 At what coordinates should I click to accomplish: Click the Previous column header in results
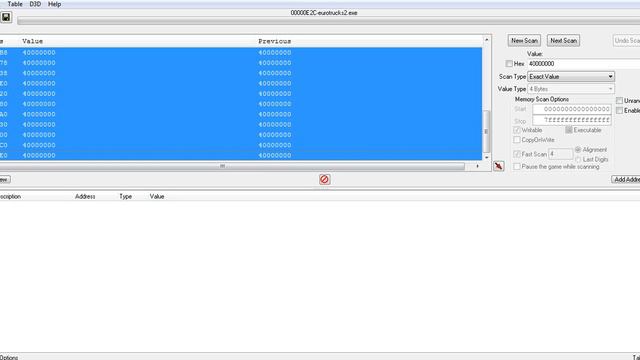pos(275,41)
